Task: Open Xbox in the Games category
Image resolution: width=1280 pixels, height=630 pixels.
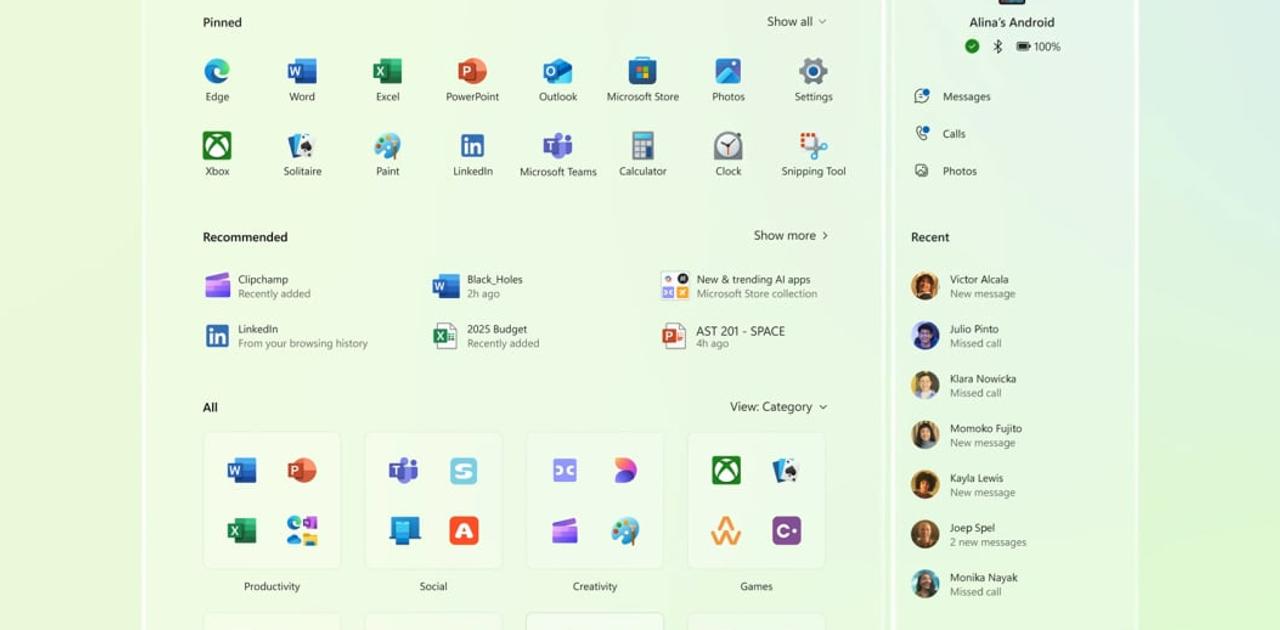Action: point(726,470)
